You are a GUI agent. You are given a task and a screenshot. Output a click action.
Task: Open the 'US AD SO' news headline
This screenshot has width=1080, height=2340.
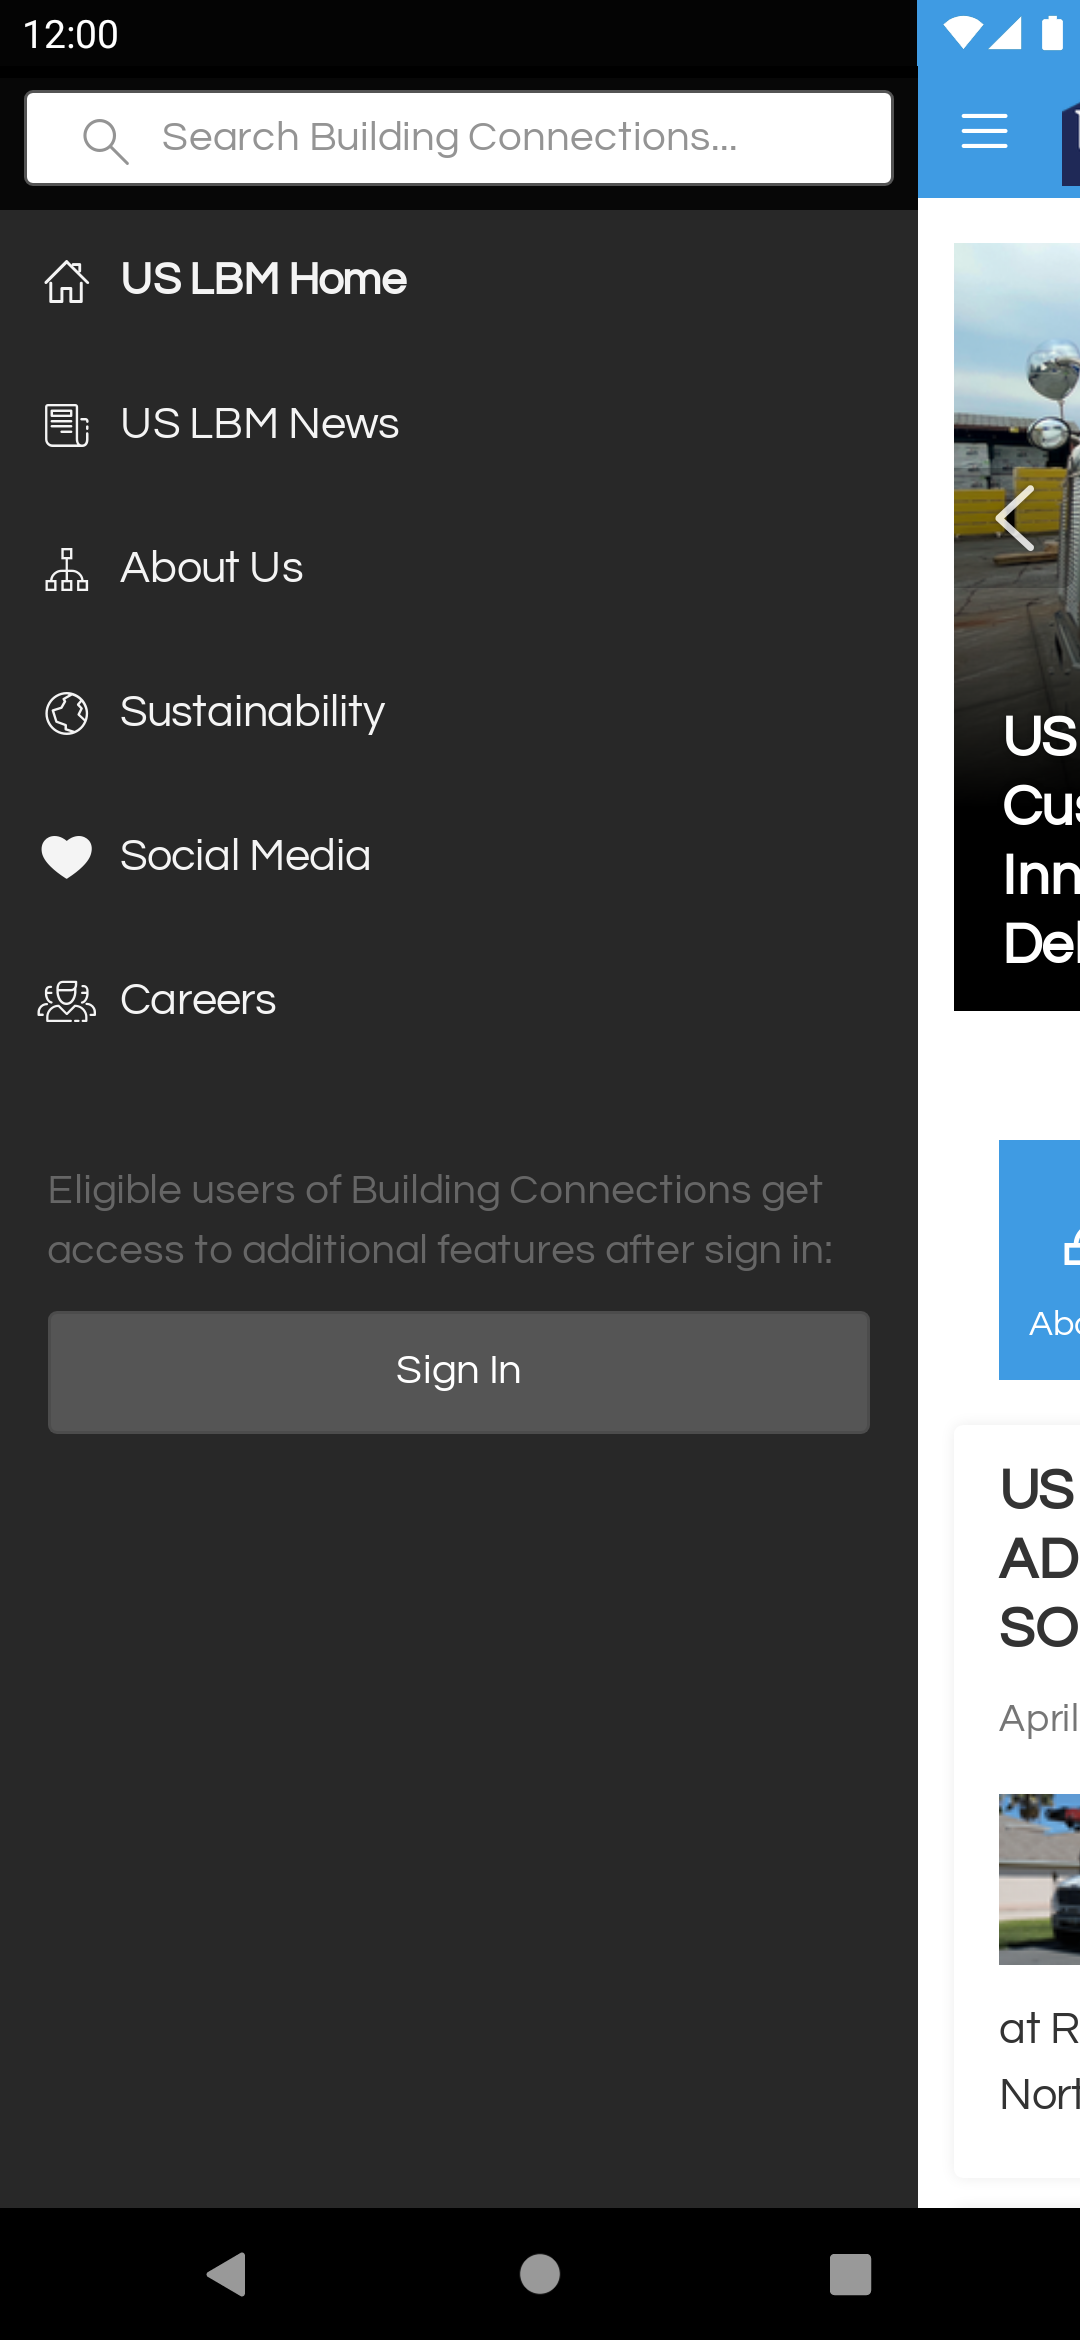click(1040, 1558)
